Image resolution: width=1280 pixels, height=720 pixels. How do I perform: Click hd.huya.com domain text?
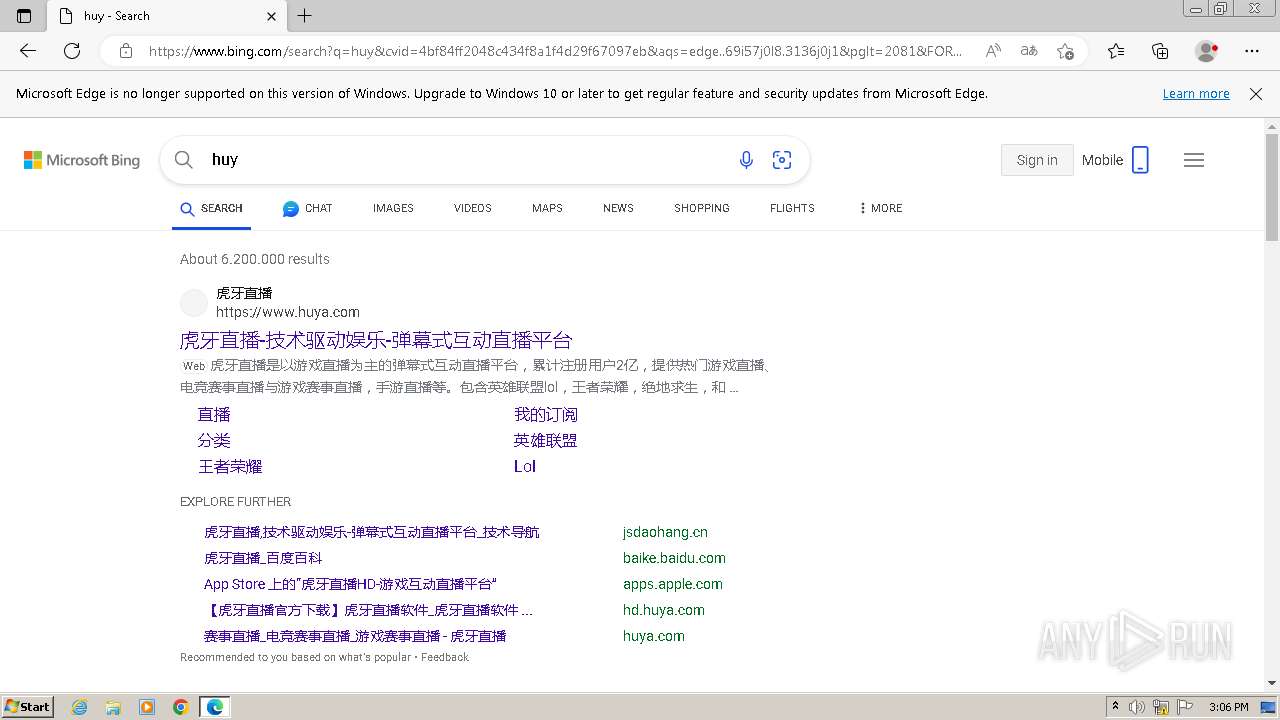pos(664,610)
